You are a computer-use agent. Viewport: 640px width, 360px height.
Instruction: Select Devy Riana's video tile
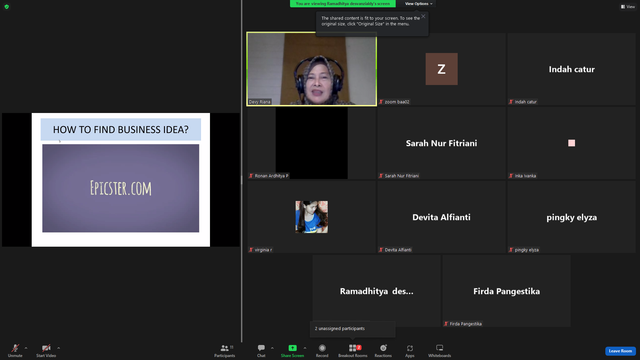tap(311, 69)
